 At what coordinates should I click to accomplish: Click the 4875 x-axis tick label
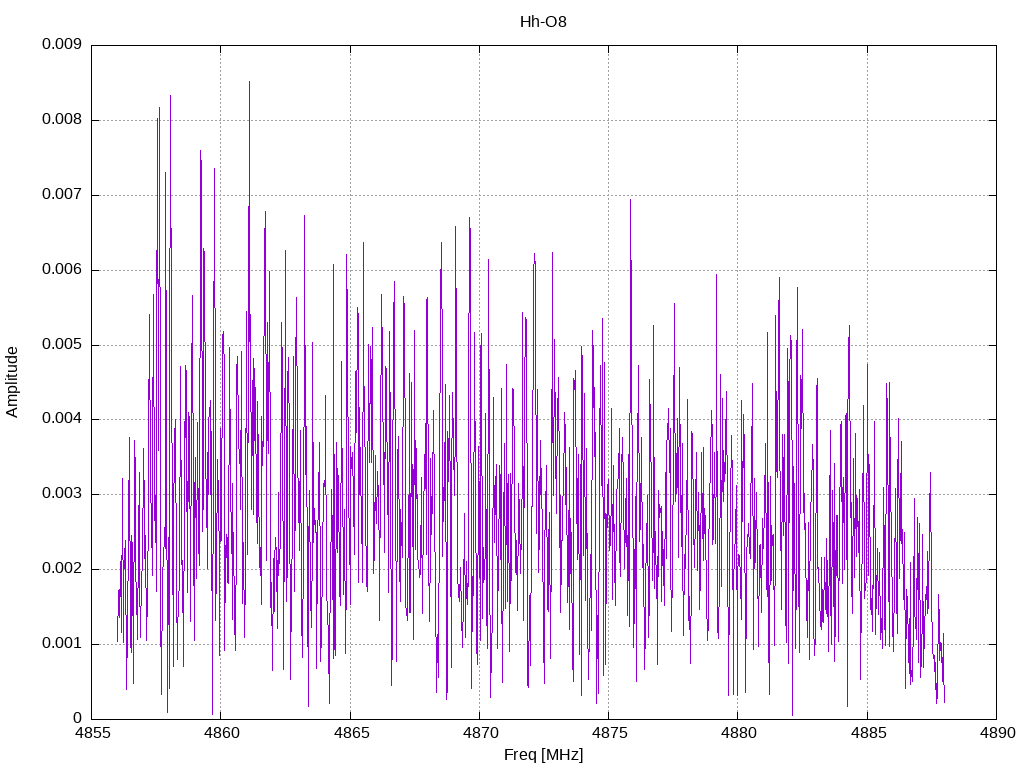click(x=609, y=733)
